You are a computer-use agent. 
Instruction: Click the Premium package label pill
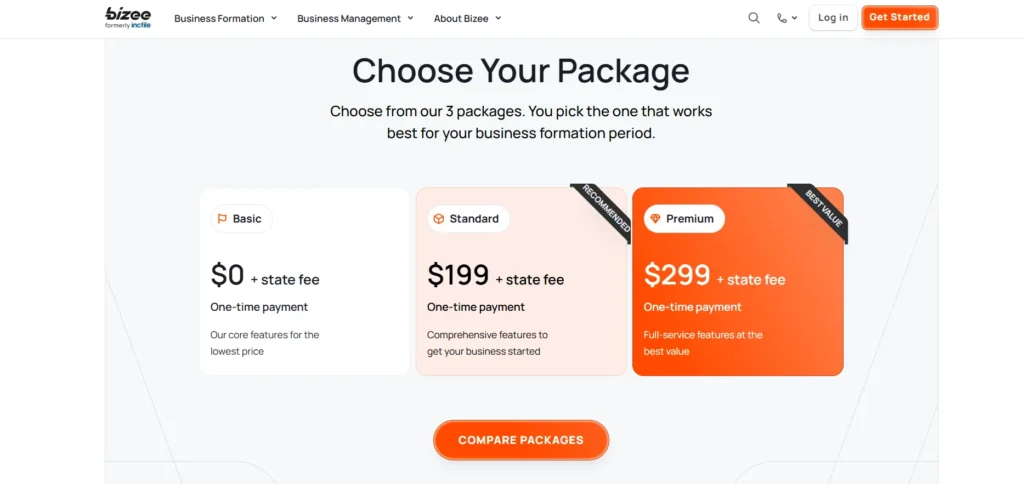[684, 219]
